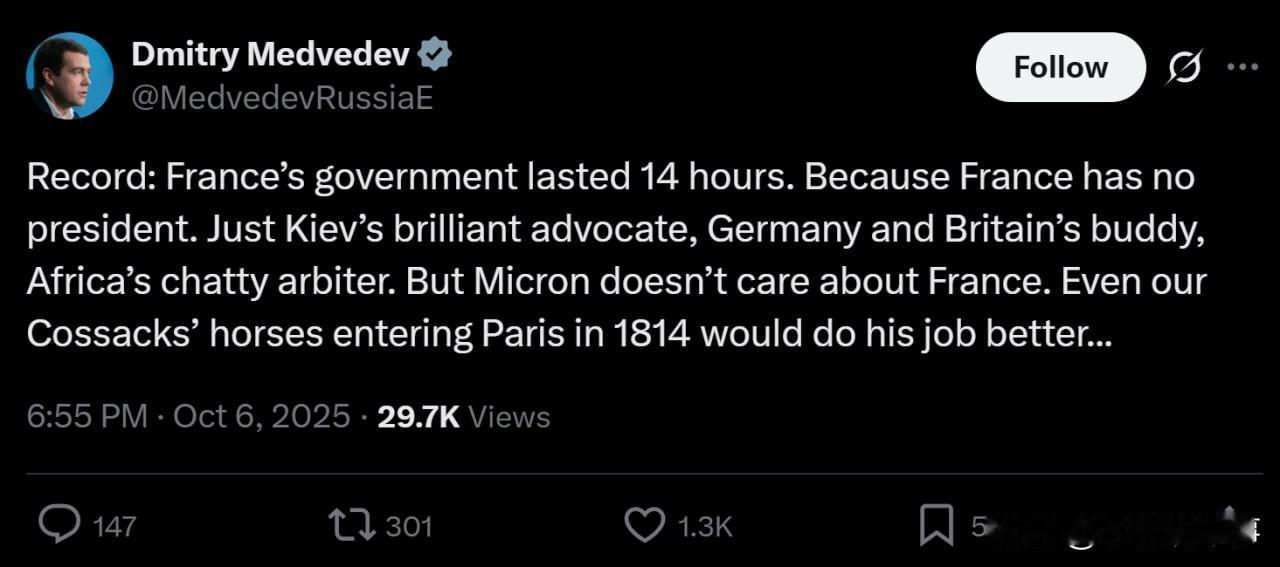The width and height of the screenshot is (1280, 567).
Task: Open the @MedvedevRussiaE handle link
Action: pyautogui.click(x=282, y=99)
